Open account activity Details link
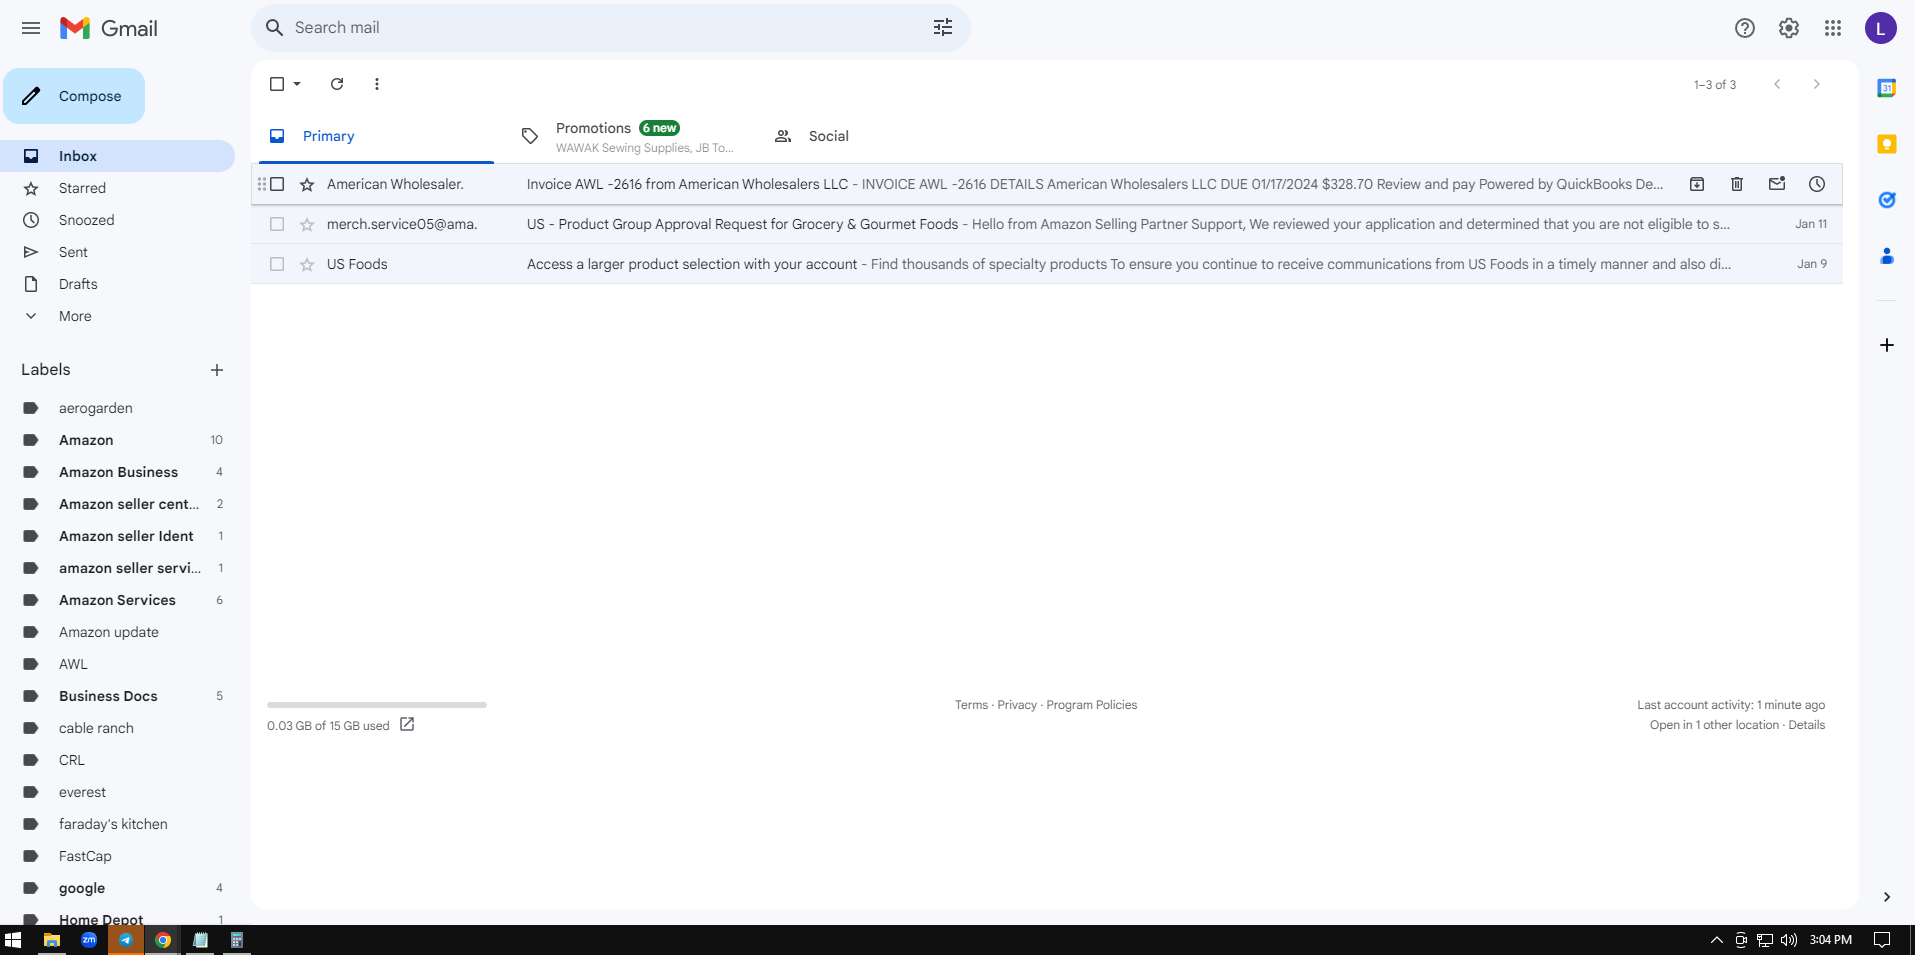The height and width of the screenshot is (955, 1915). coord(1807,725)
